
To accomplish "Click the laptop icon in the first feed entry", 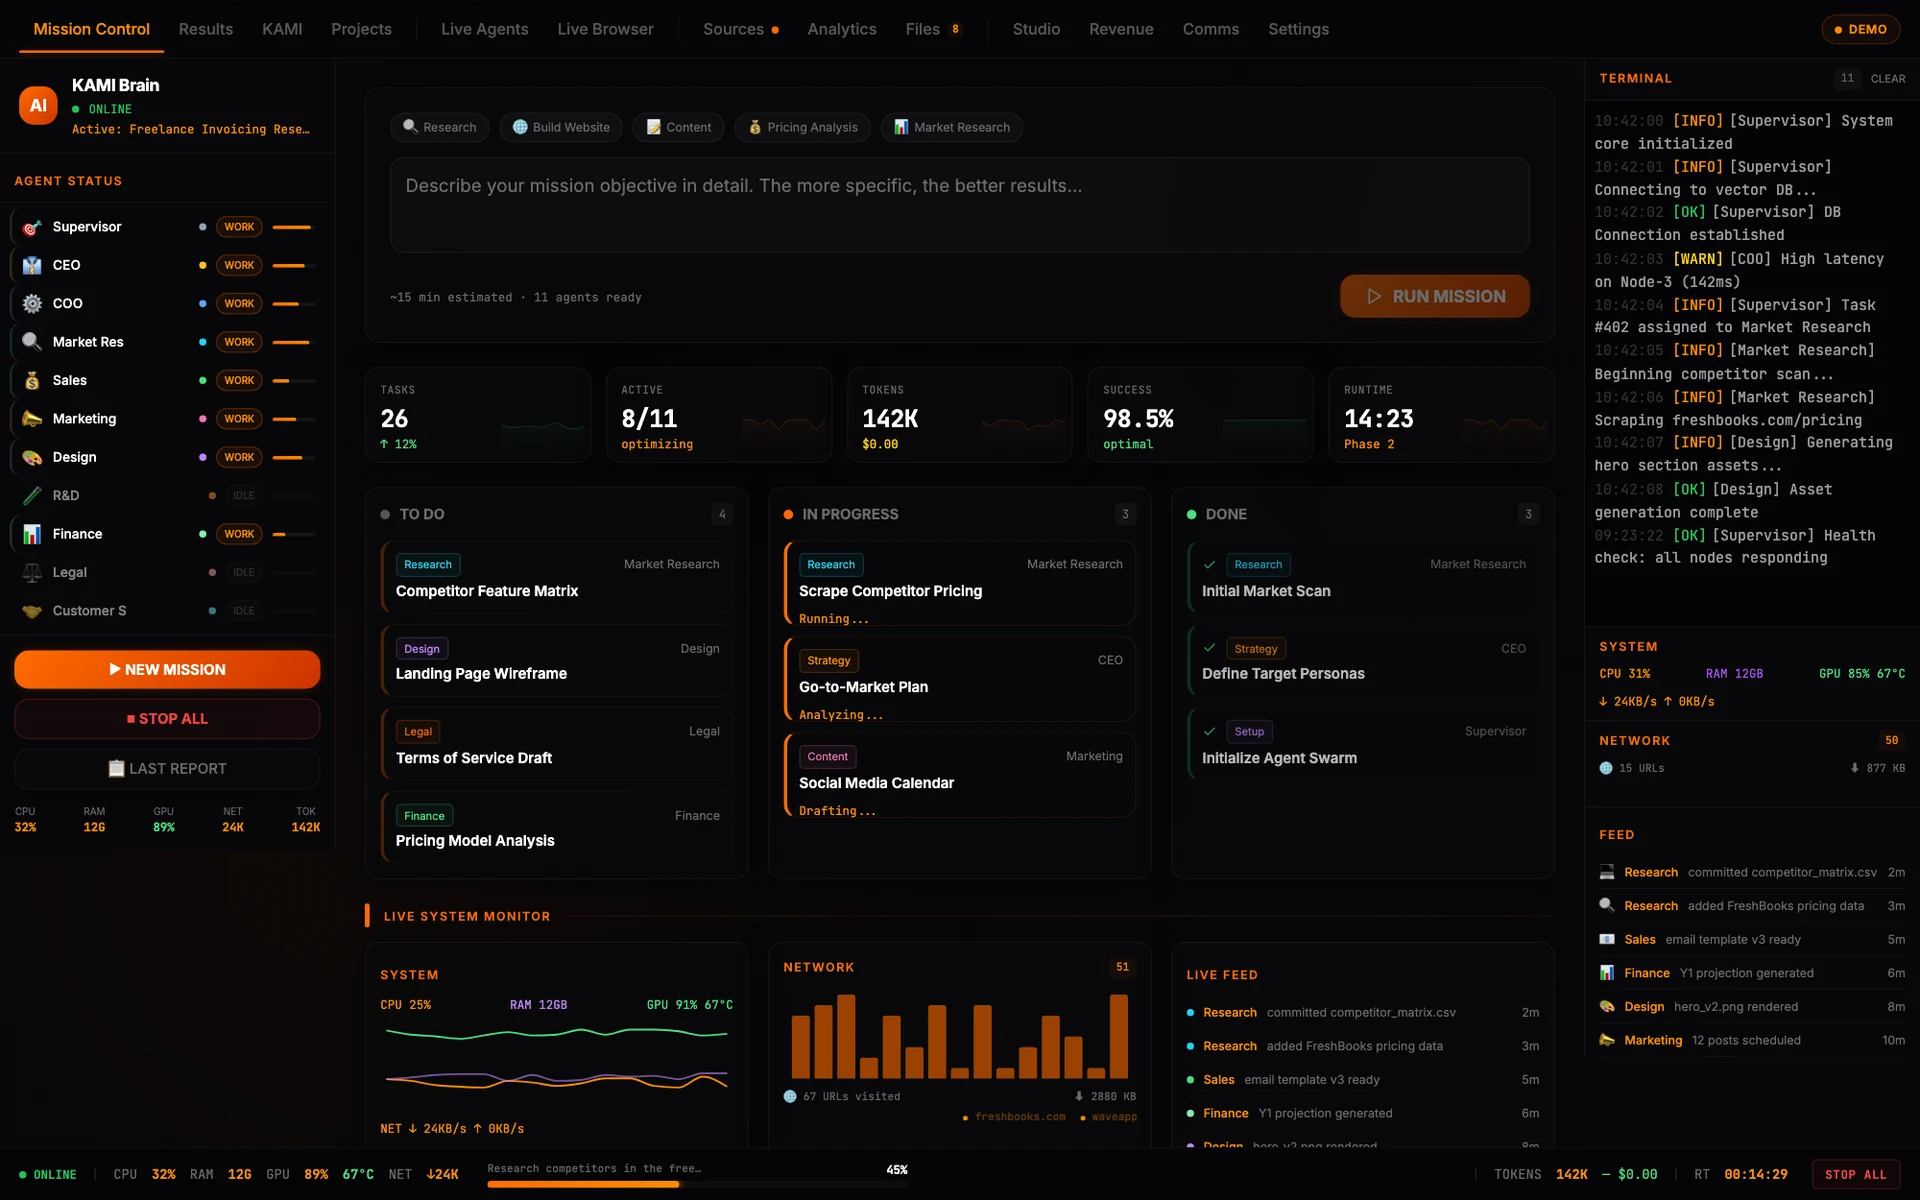I will (1607, 872).
